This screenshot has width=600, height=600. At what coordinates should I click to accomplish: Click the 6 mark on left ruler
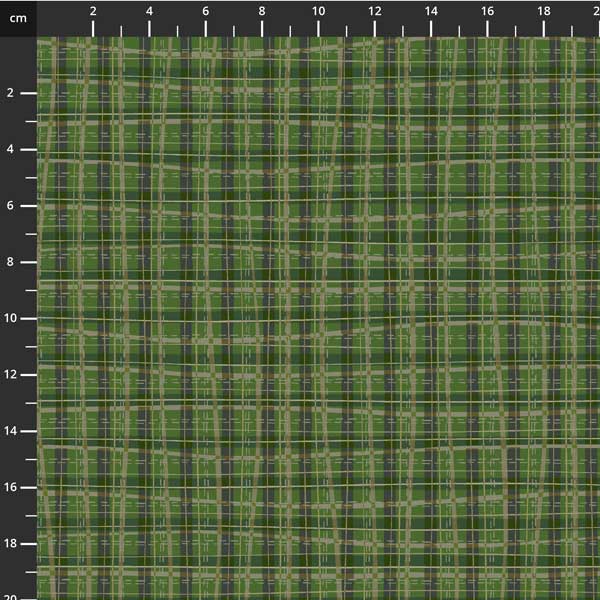point(12,206)
